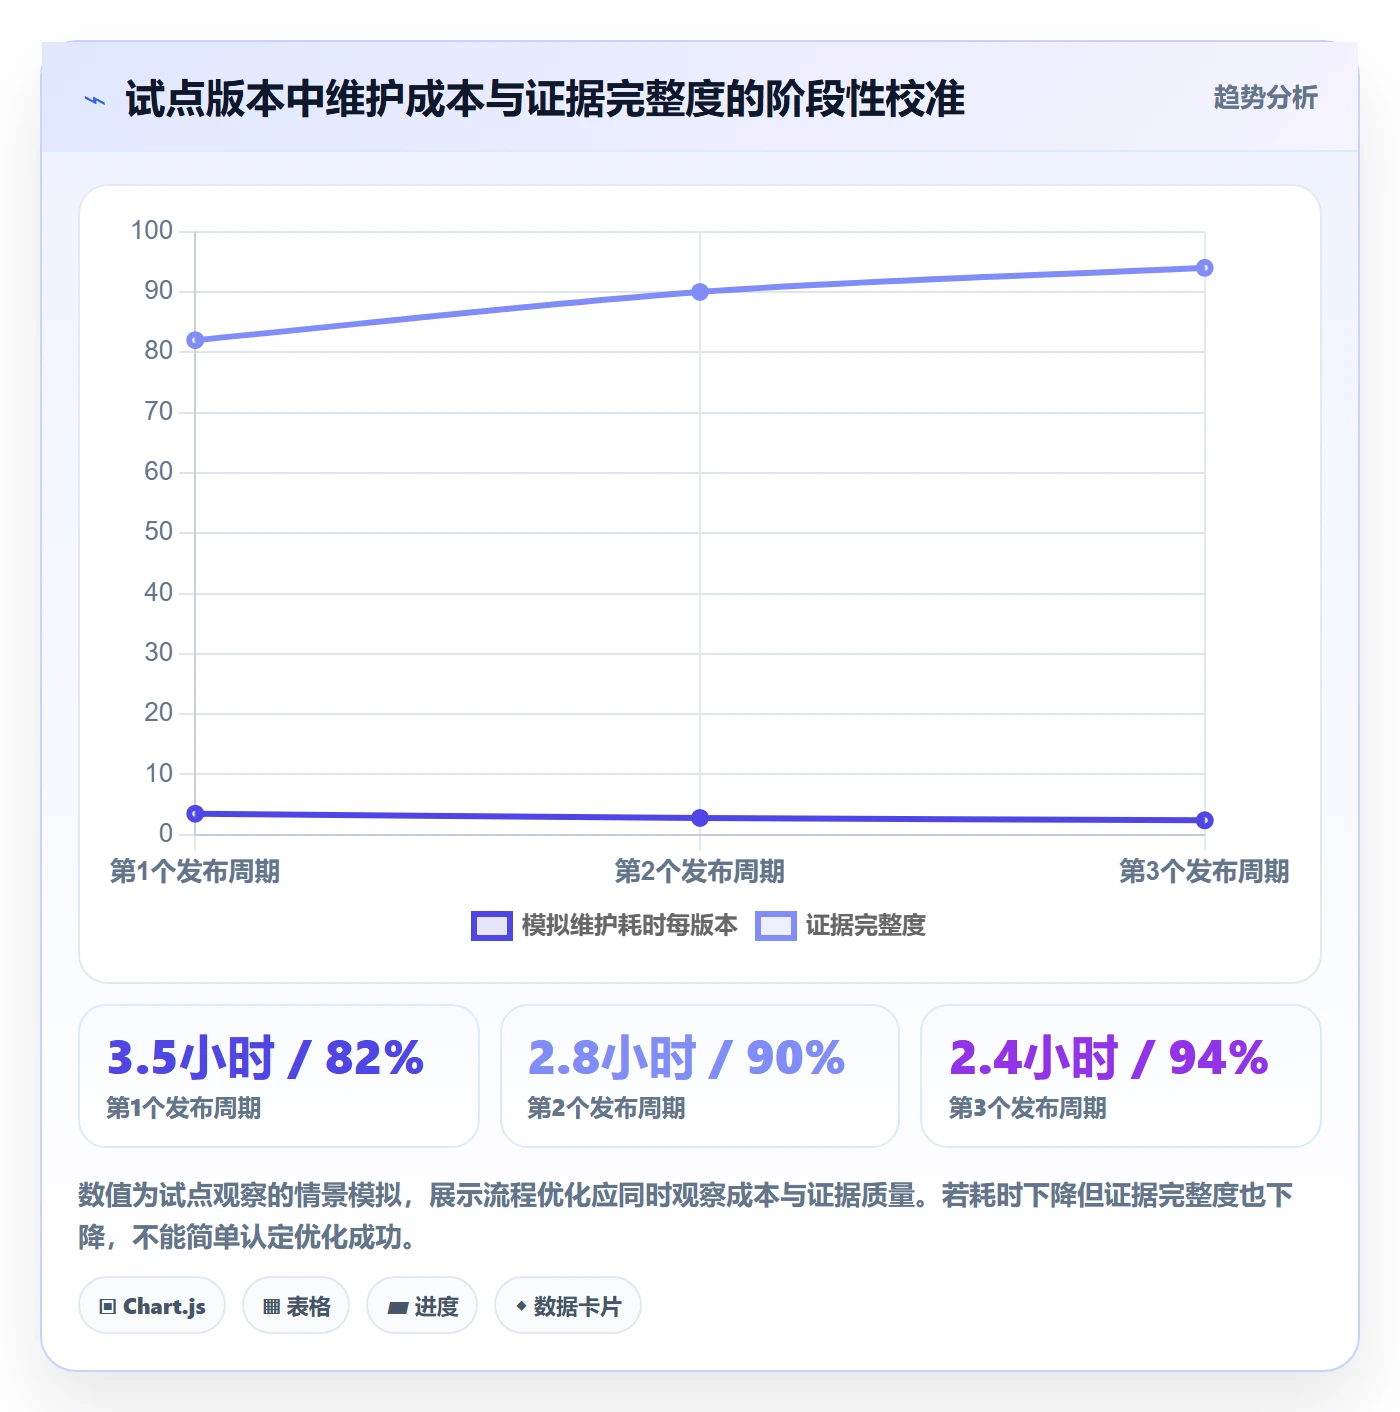Click the 模拟维护耗时每版本 legend label
This screenshot has height=1412, width=1400.
629,926
